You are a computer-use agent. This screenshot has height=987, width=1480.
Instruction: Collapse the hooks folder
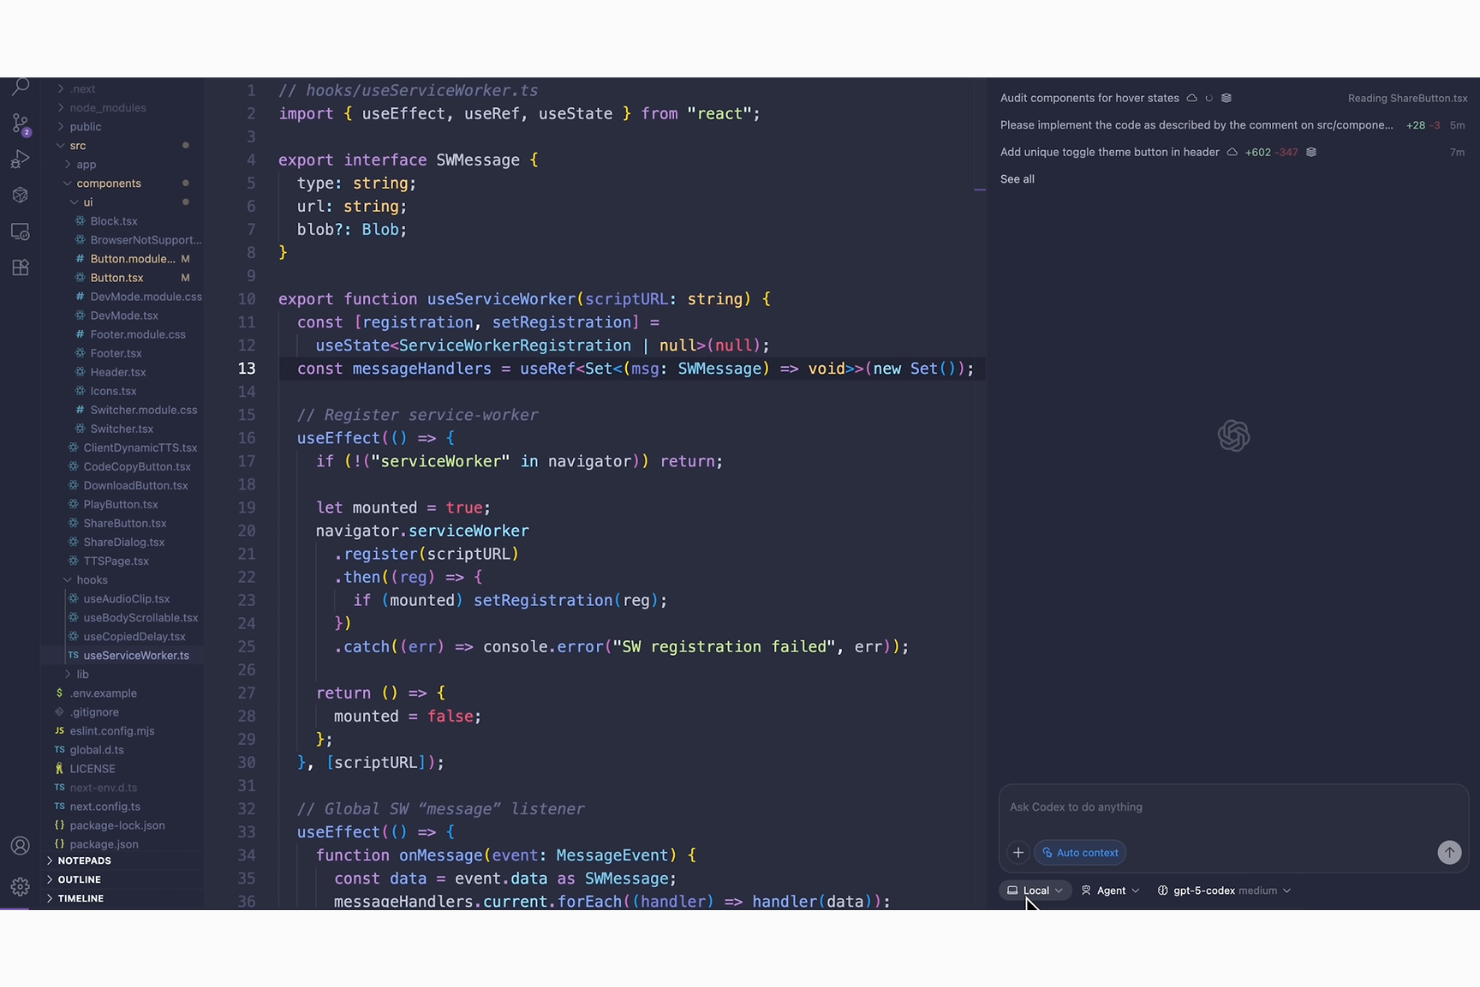pyautogui.click(x=91, y=580)
